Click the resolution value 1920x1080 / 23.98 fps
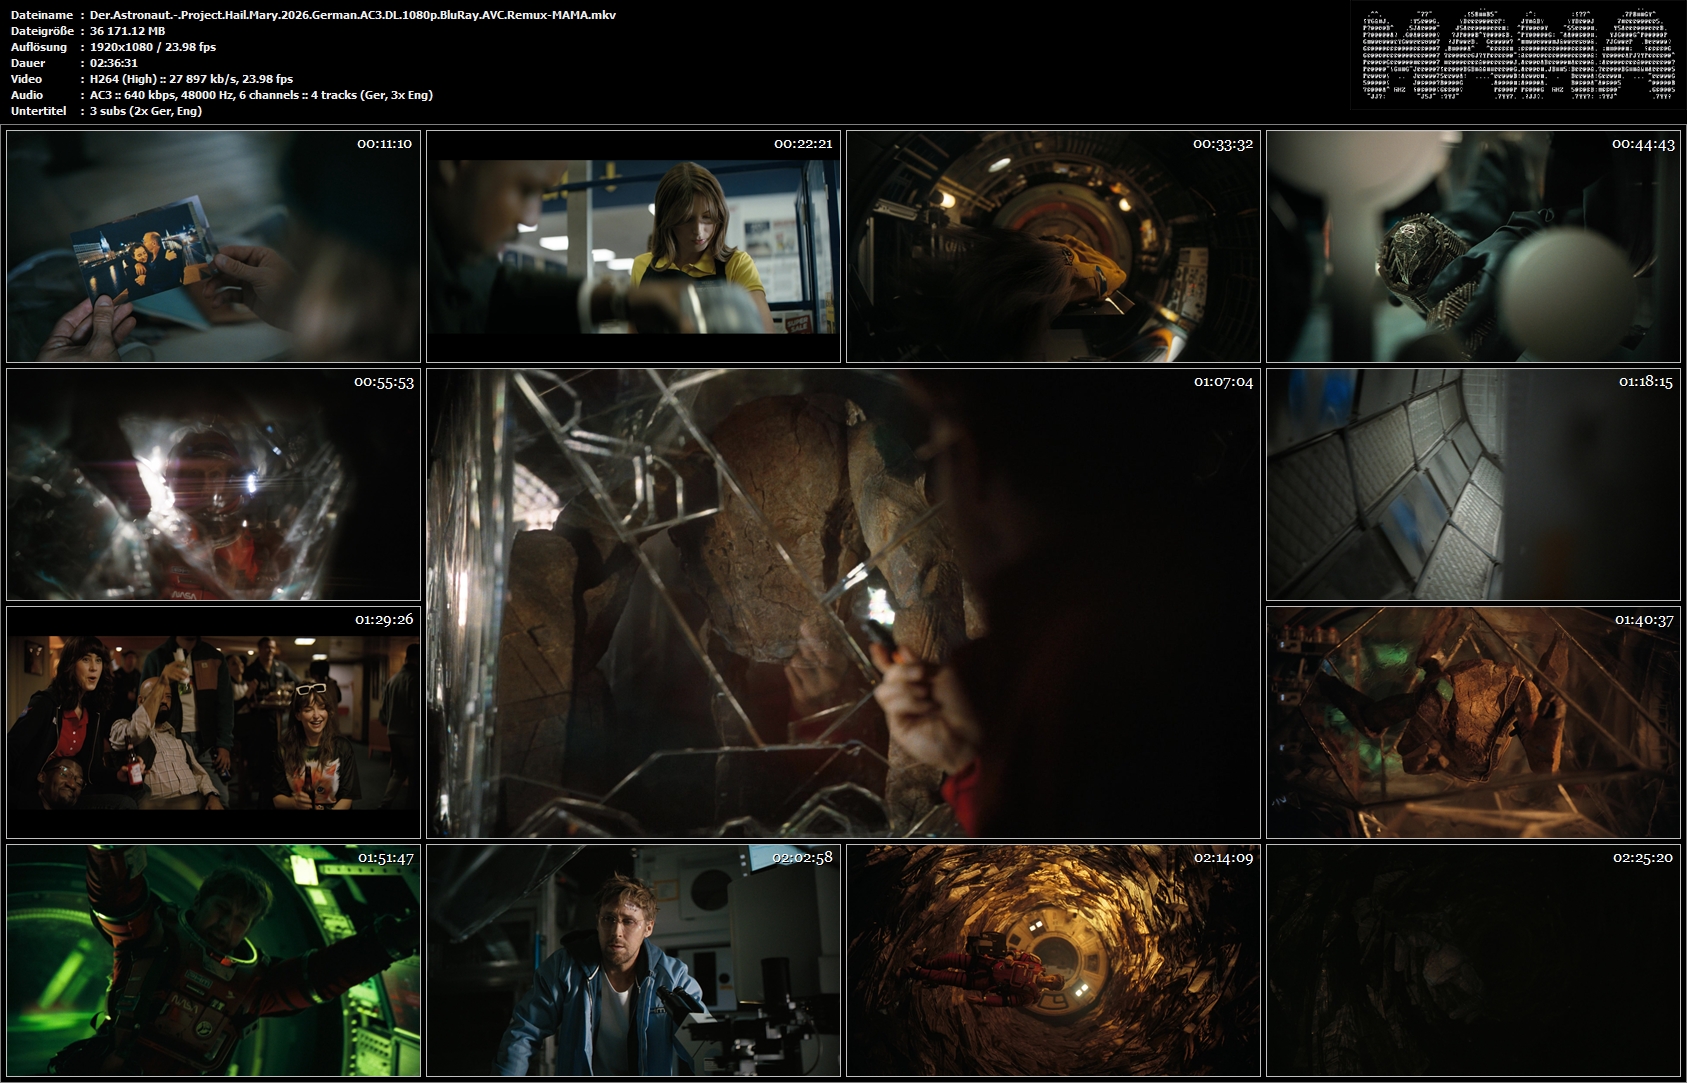1687x1083 pixels. click(153, 47)
